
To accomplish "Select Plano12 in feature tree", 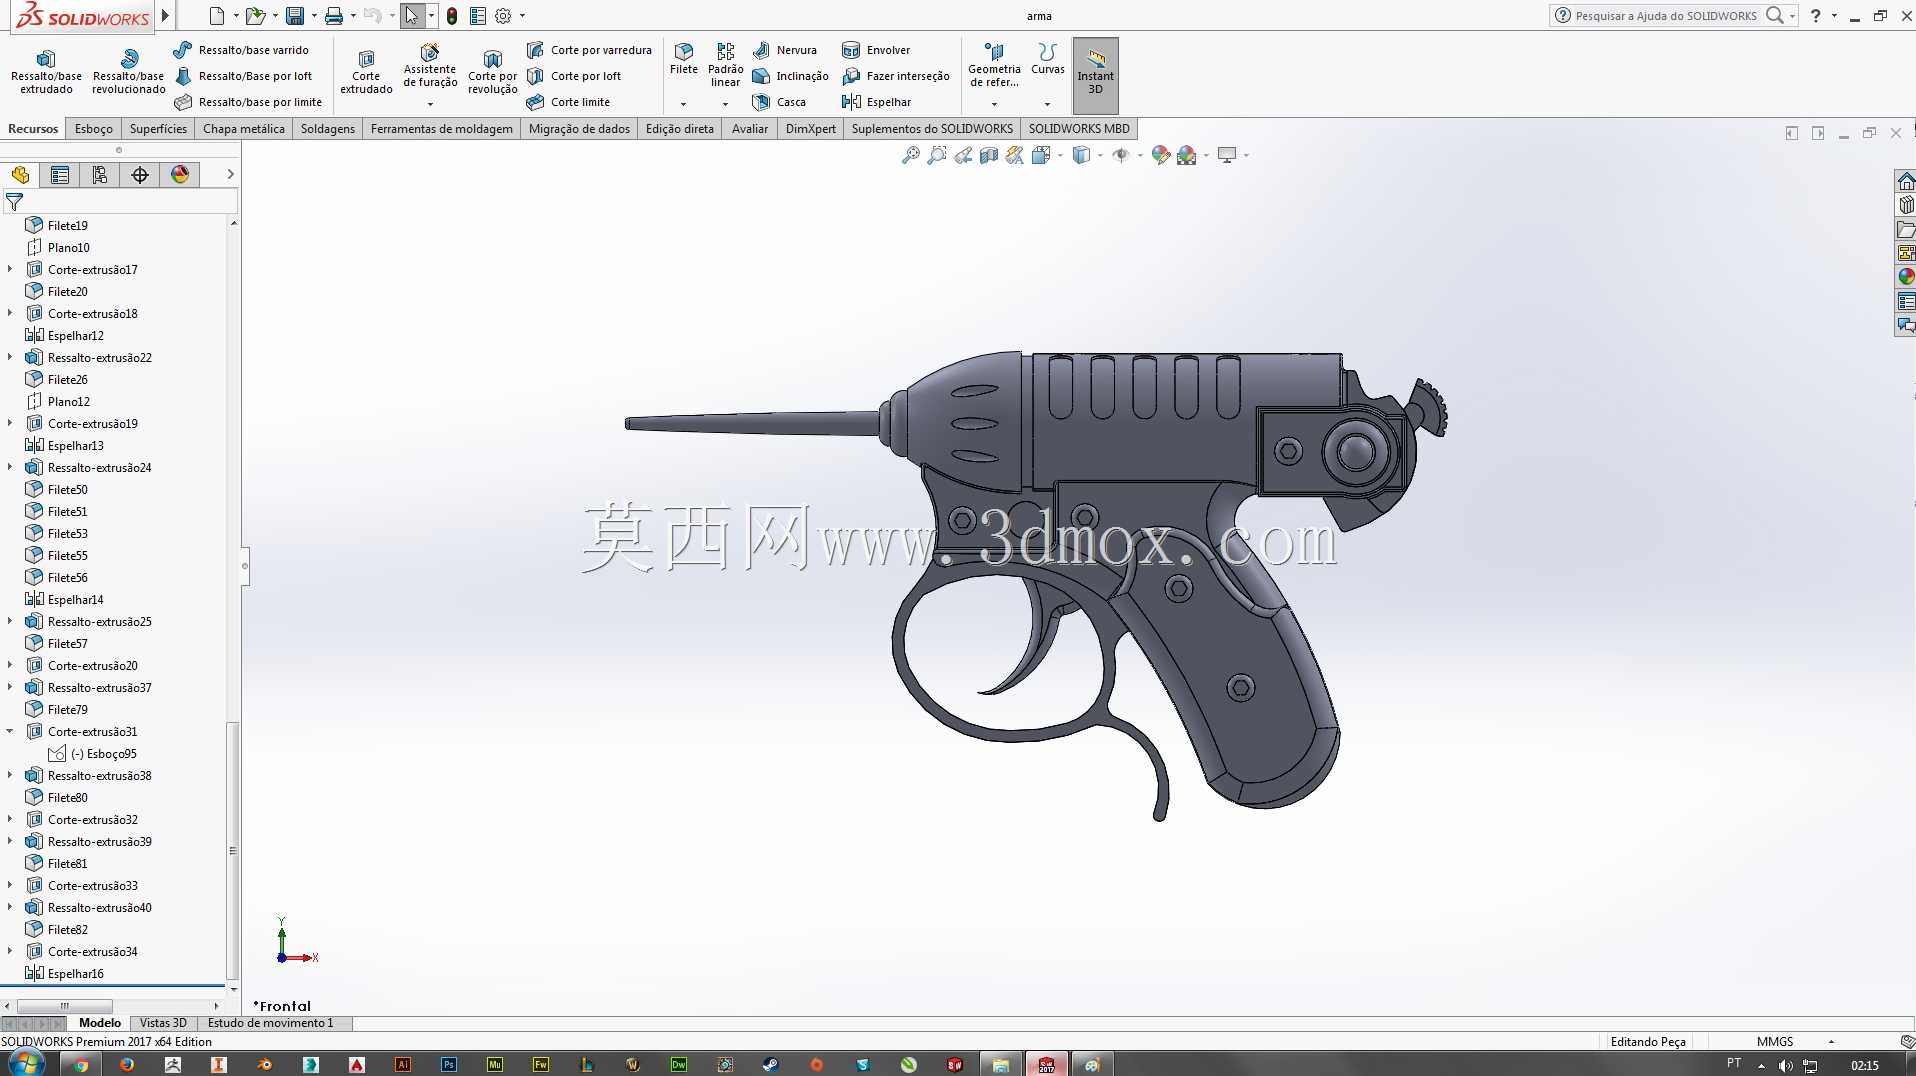I will (x=58, y=401).
